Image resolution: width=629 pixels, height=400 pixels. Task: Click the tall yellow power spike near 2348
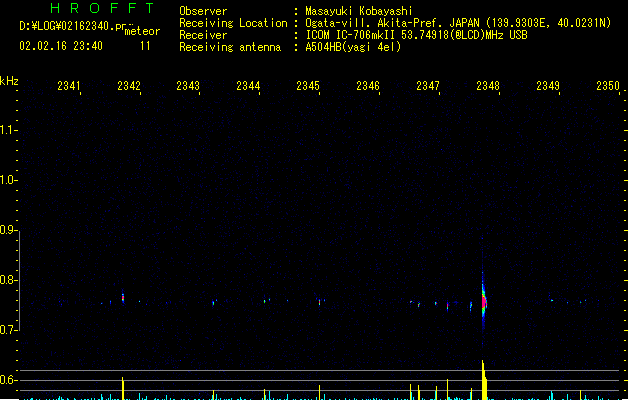point(484,380)
